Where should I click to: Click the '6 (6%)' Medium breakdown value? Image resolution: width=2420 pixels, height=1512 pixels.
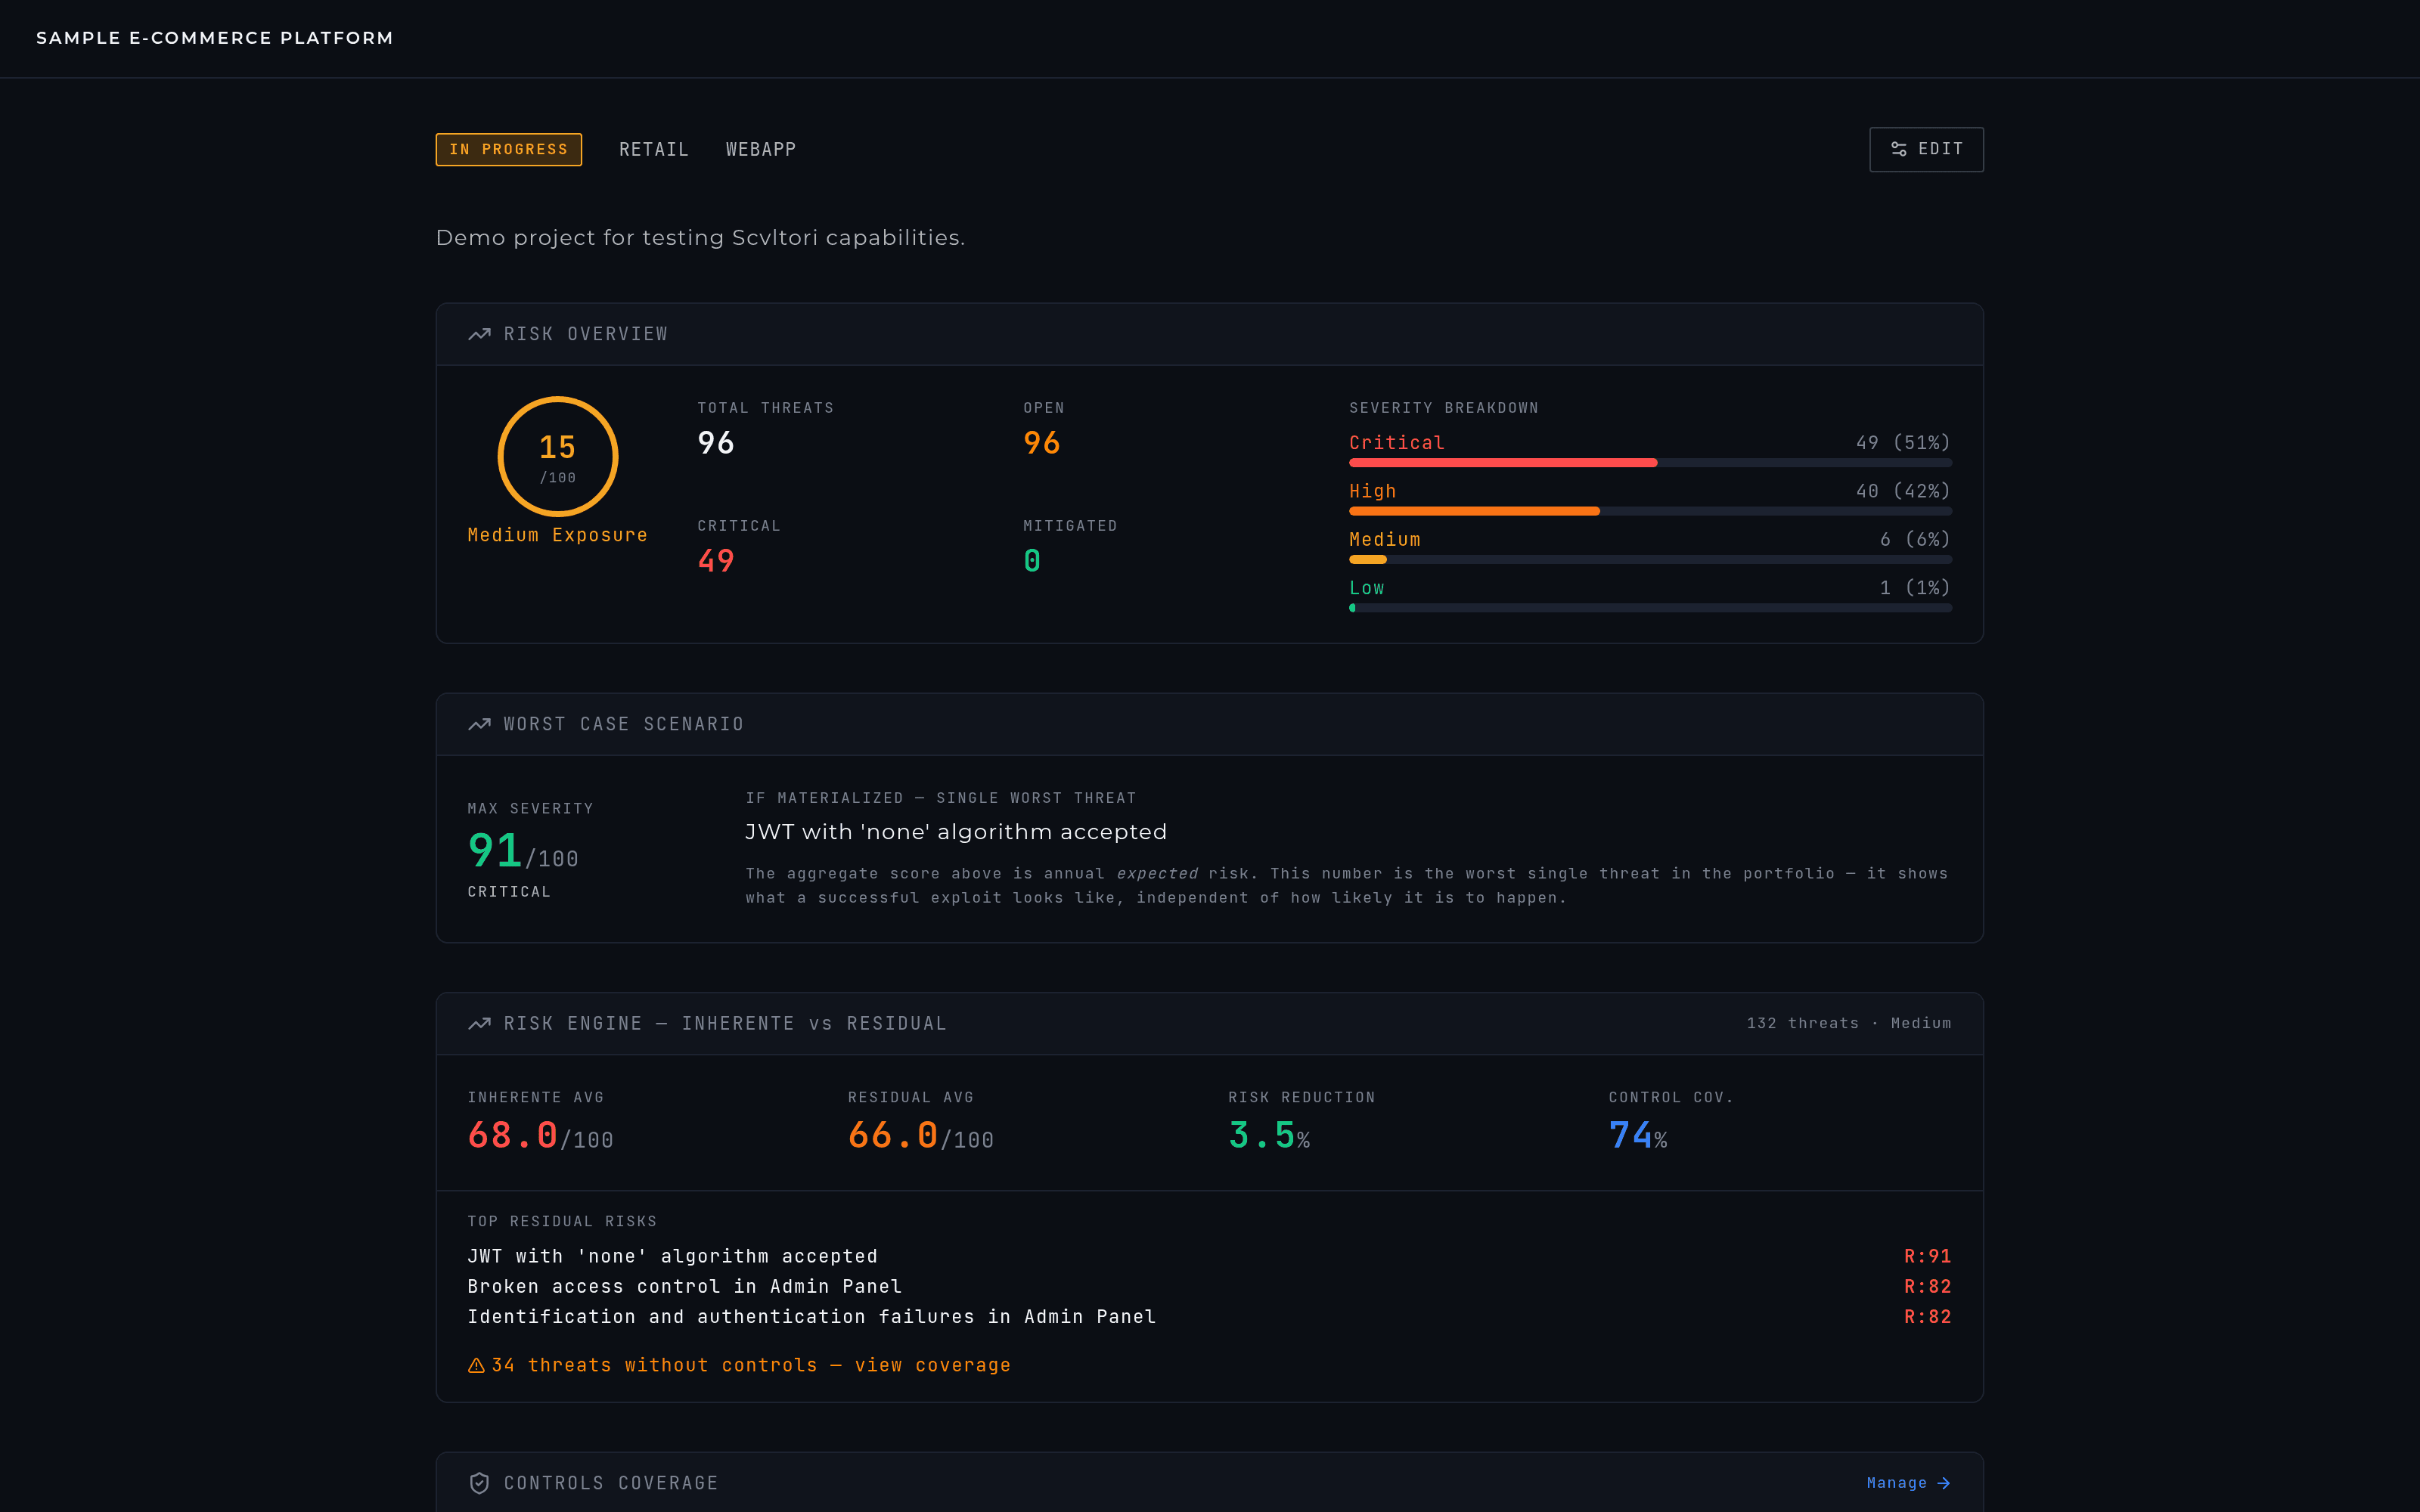tap(1915, 539)
